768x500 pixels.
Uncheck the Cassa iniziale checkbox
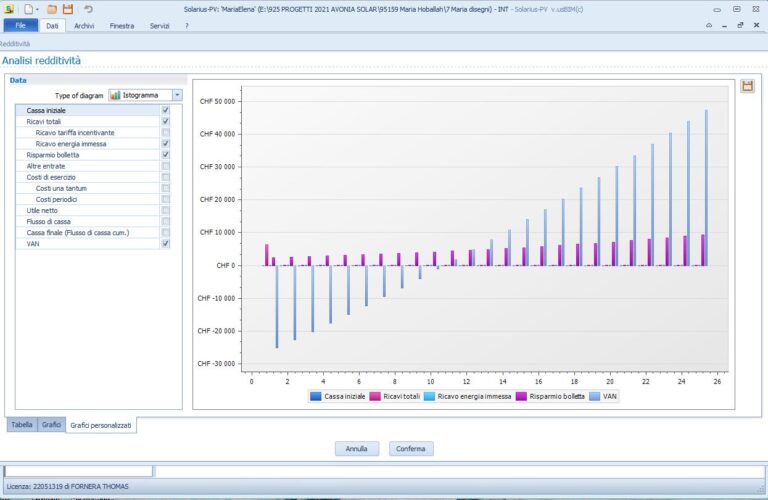[166, 110]
